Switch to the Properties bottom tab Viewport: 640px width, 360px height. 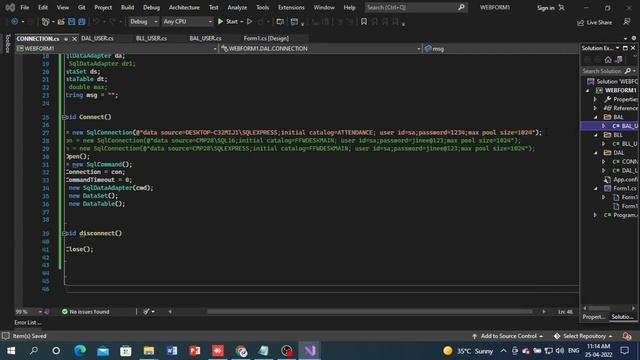pos(594,317)
